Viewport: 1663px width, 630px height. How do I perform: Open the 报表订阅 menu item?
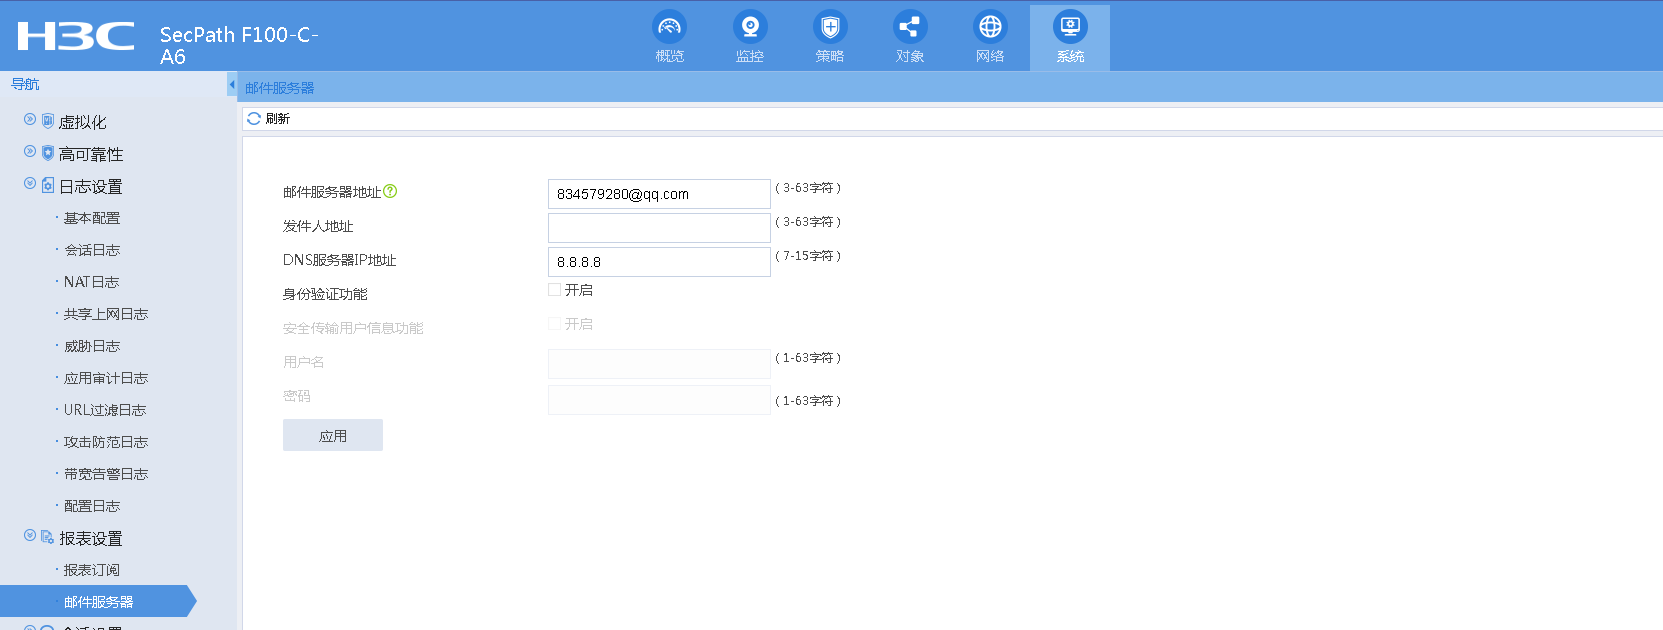point(92,570)
